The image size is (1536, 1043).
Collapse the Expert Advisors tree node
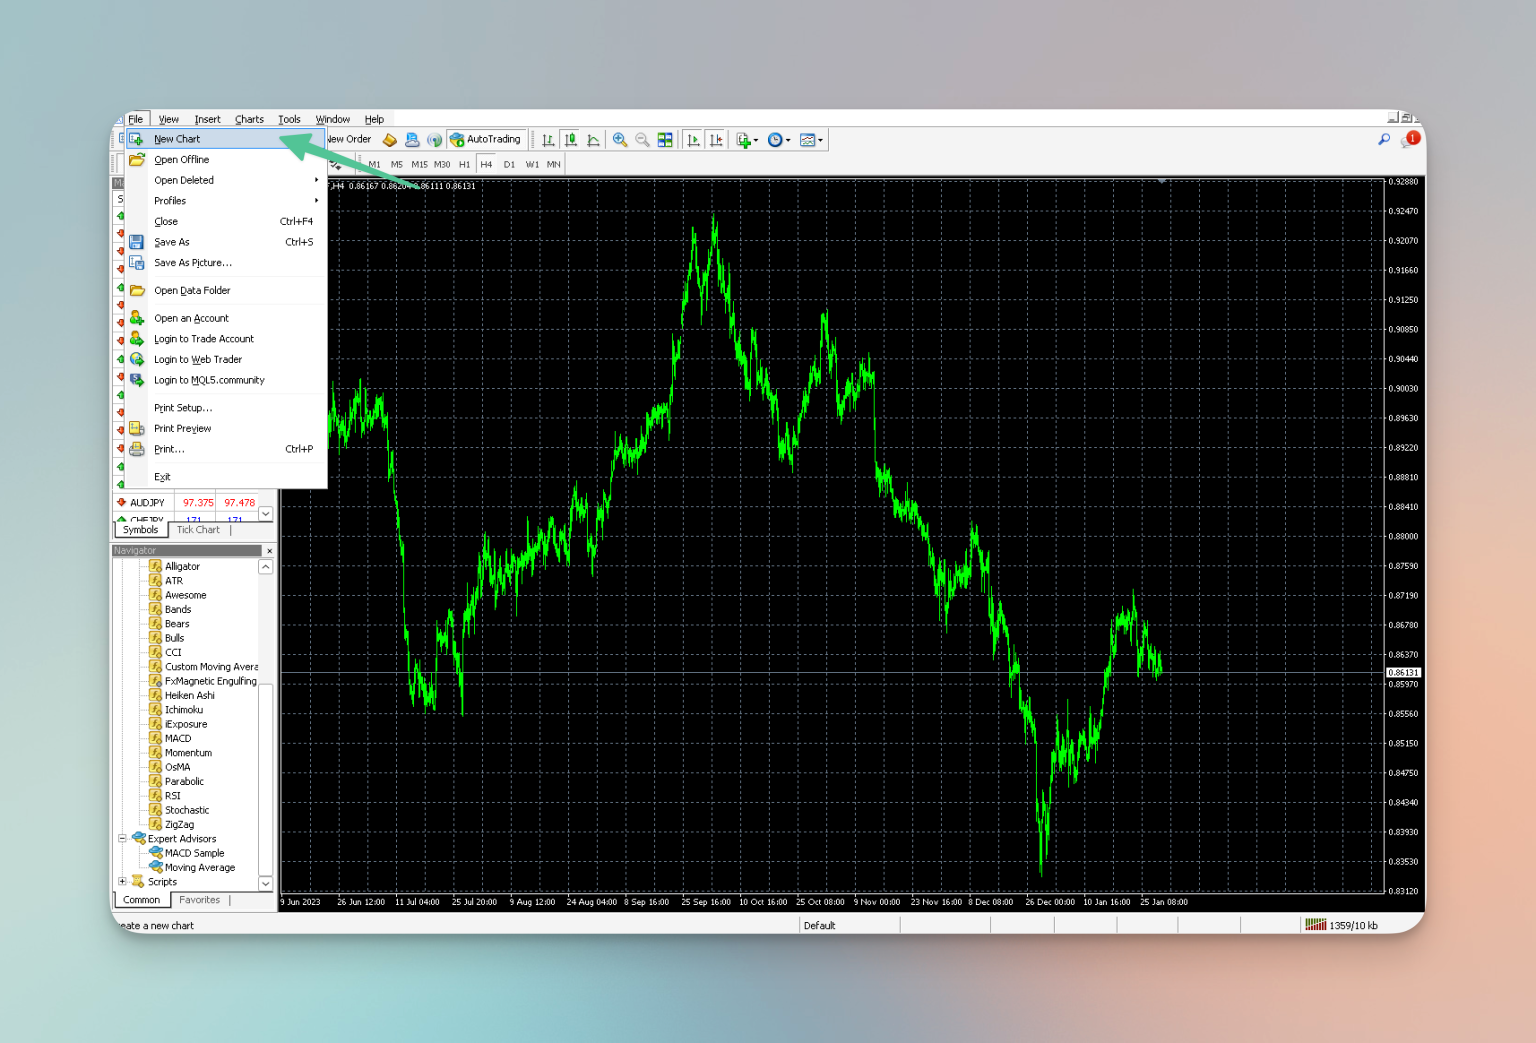[x=122, y=839]
